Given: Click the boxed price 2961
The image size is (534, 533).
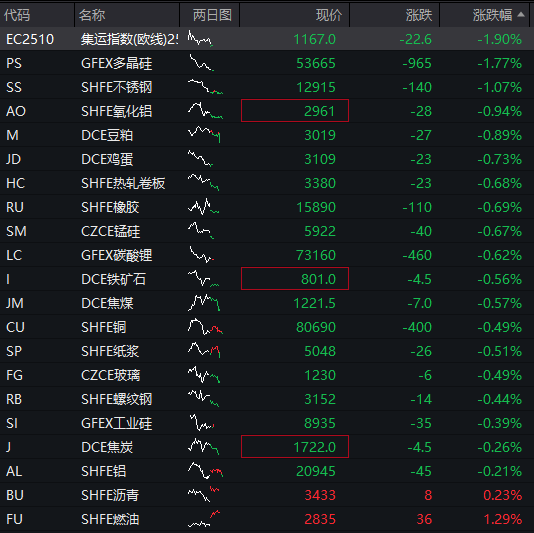Looking at the screenshot, I should 295,111.
